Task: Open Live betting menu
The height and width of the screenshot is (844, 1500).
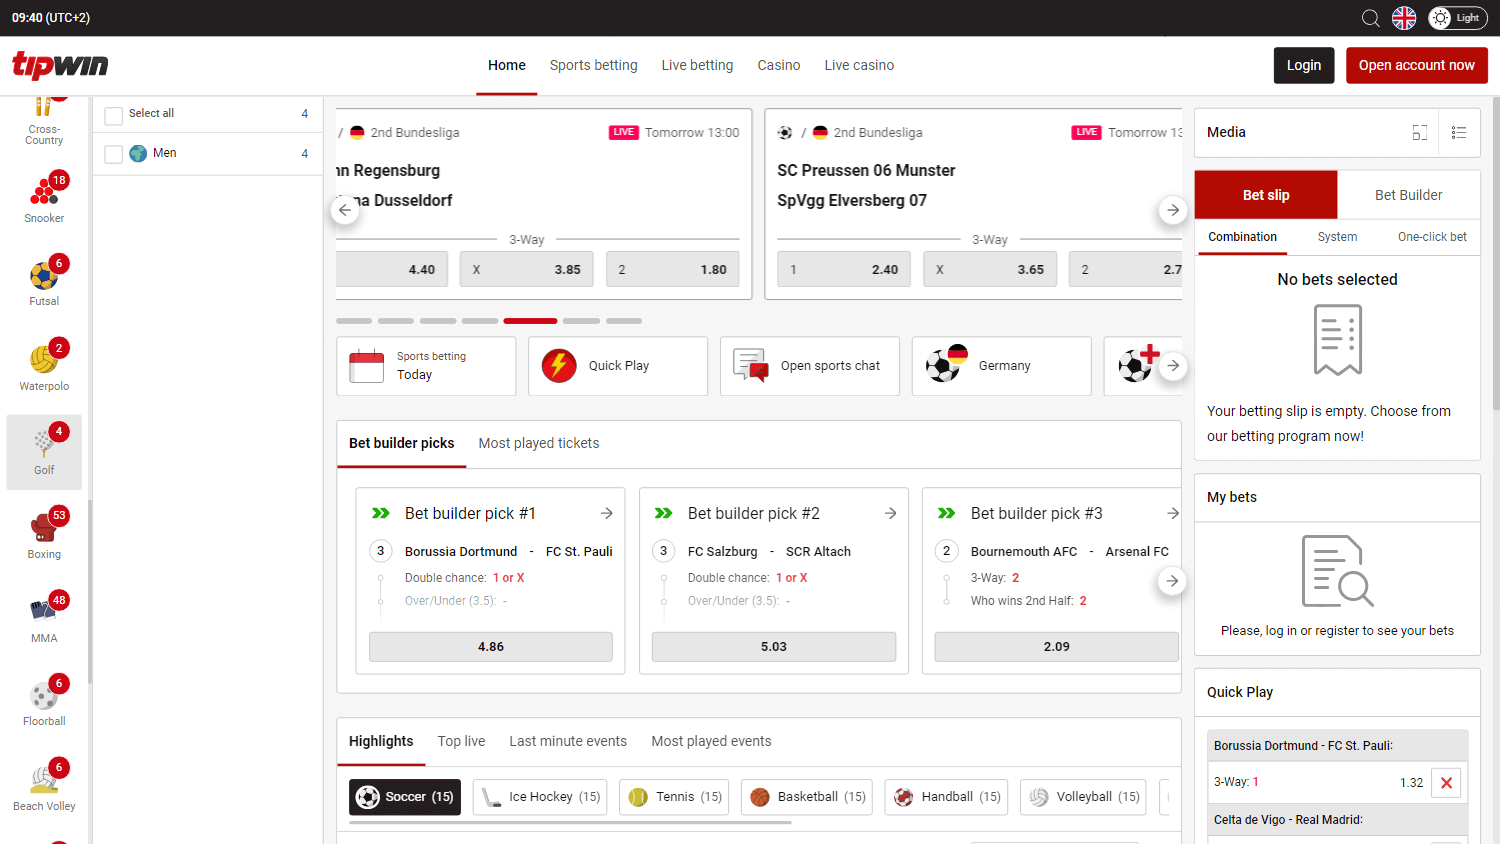Action: coord(697,65)
